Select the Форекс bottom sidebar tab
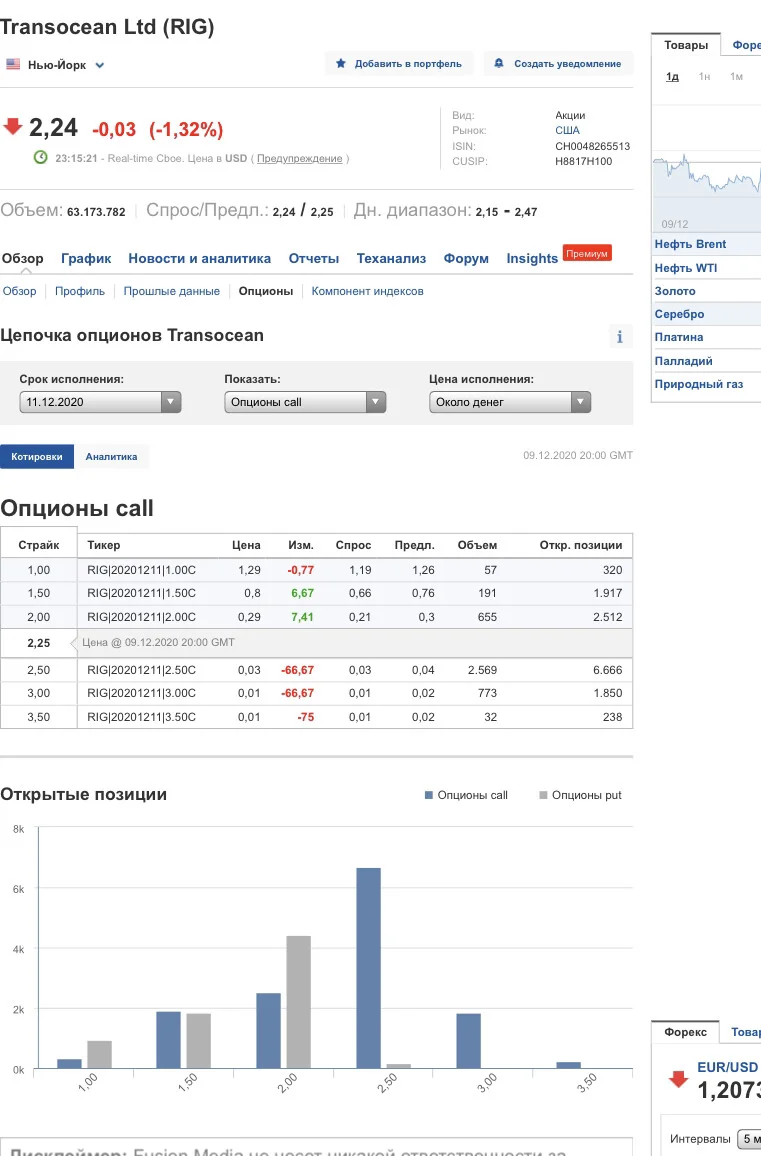Screen dimensions: 761x1156 click(685, 1032)
